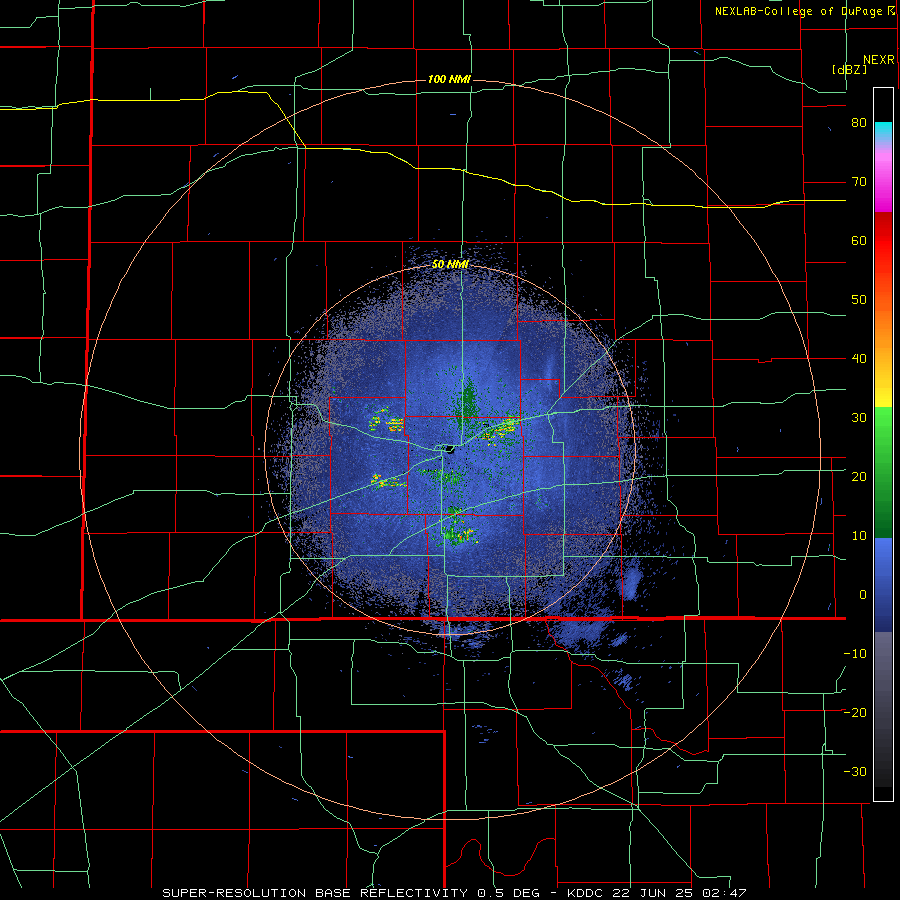Viewport: 900px width, 900px height.
Task: Click the 30 value on the dBZ scale
Action: (859, 417)
